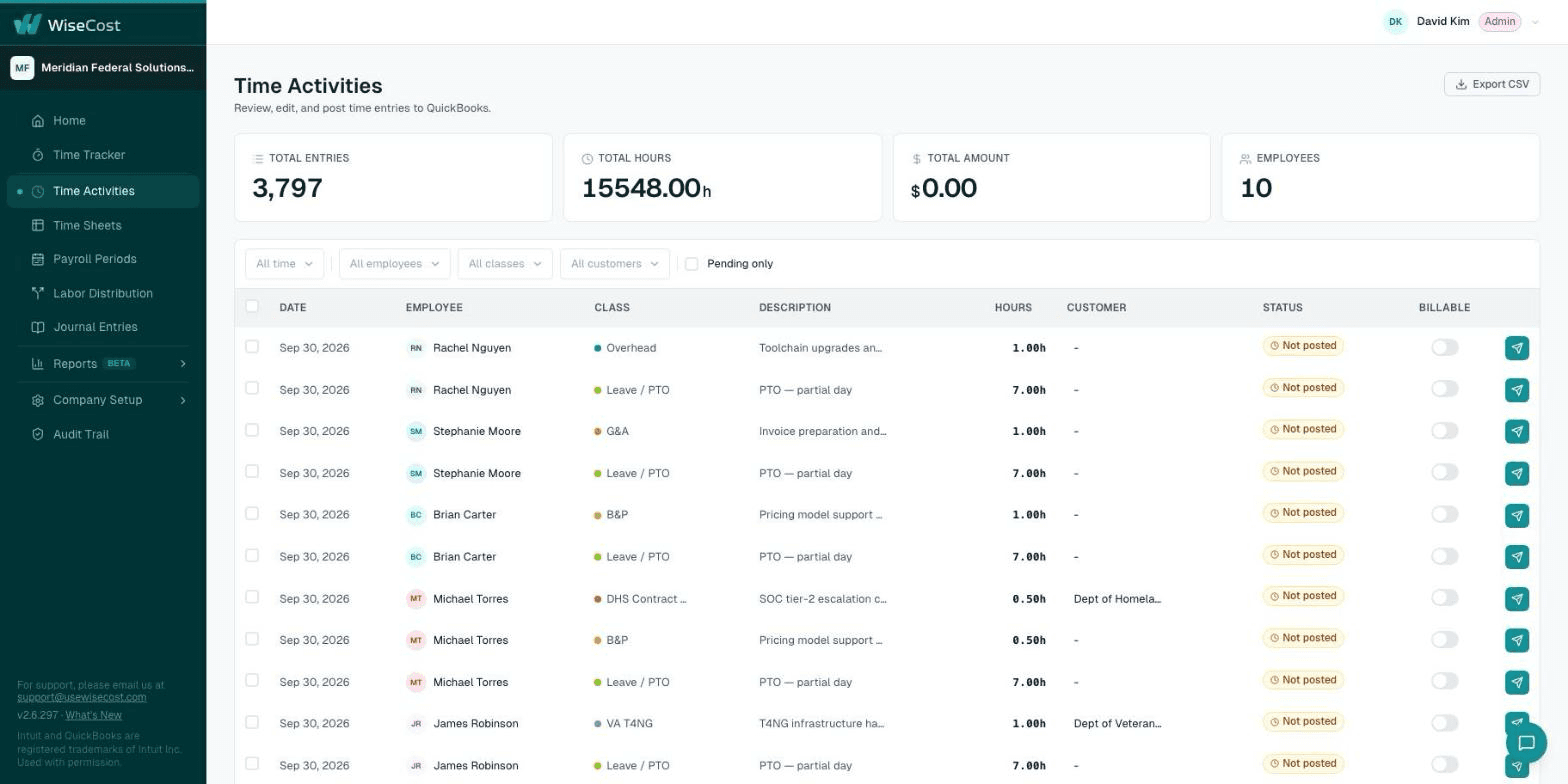The height and width of the screenshot is (784, 1568).
Task: Click the Audit Trail shield icon
Action: pos(38,435)
